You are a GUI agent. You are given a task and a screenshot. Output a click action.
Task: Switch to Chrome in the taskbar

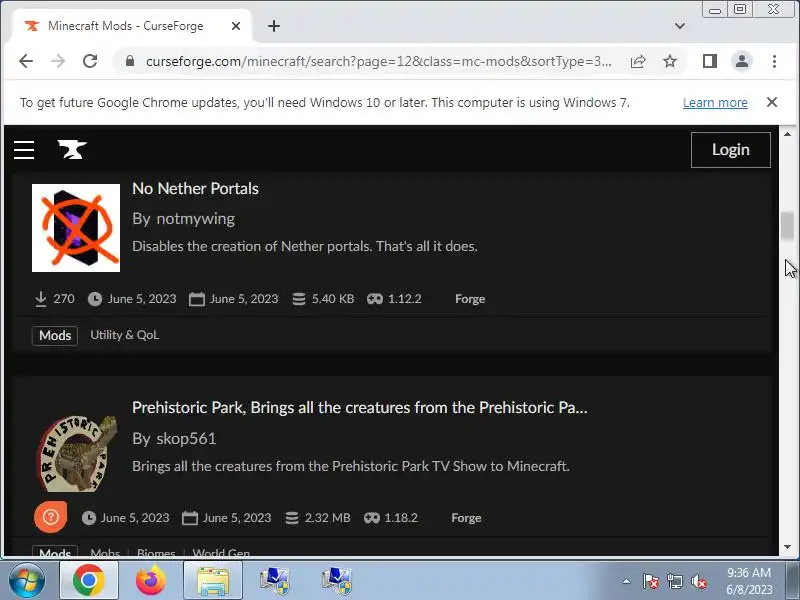pyautogui.click(x=89, y=580)
